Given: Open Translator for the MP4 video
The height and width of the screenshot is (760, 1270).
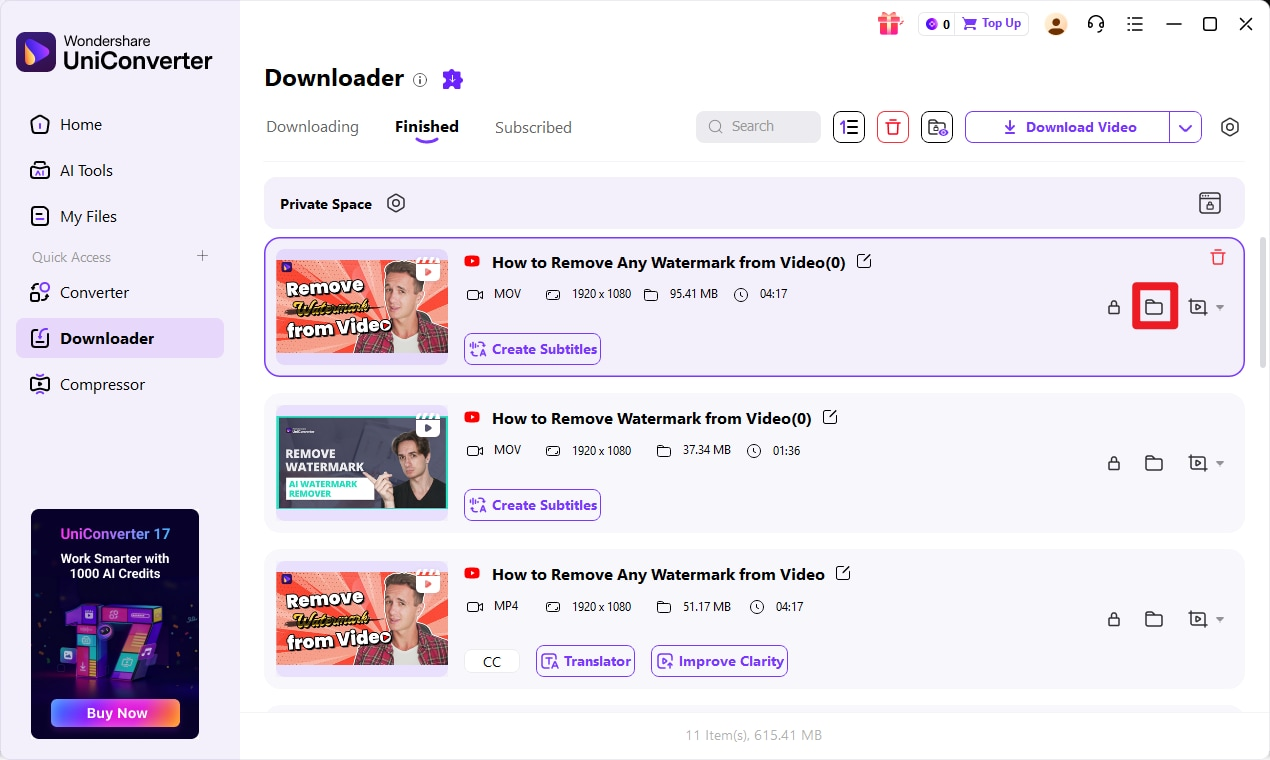Looking at the screenshot, I should (585, 661).
